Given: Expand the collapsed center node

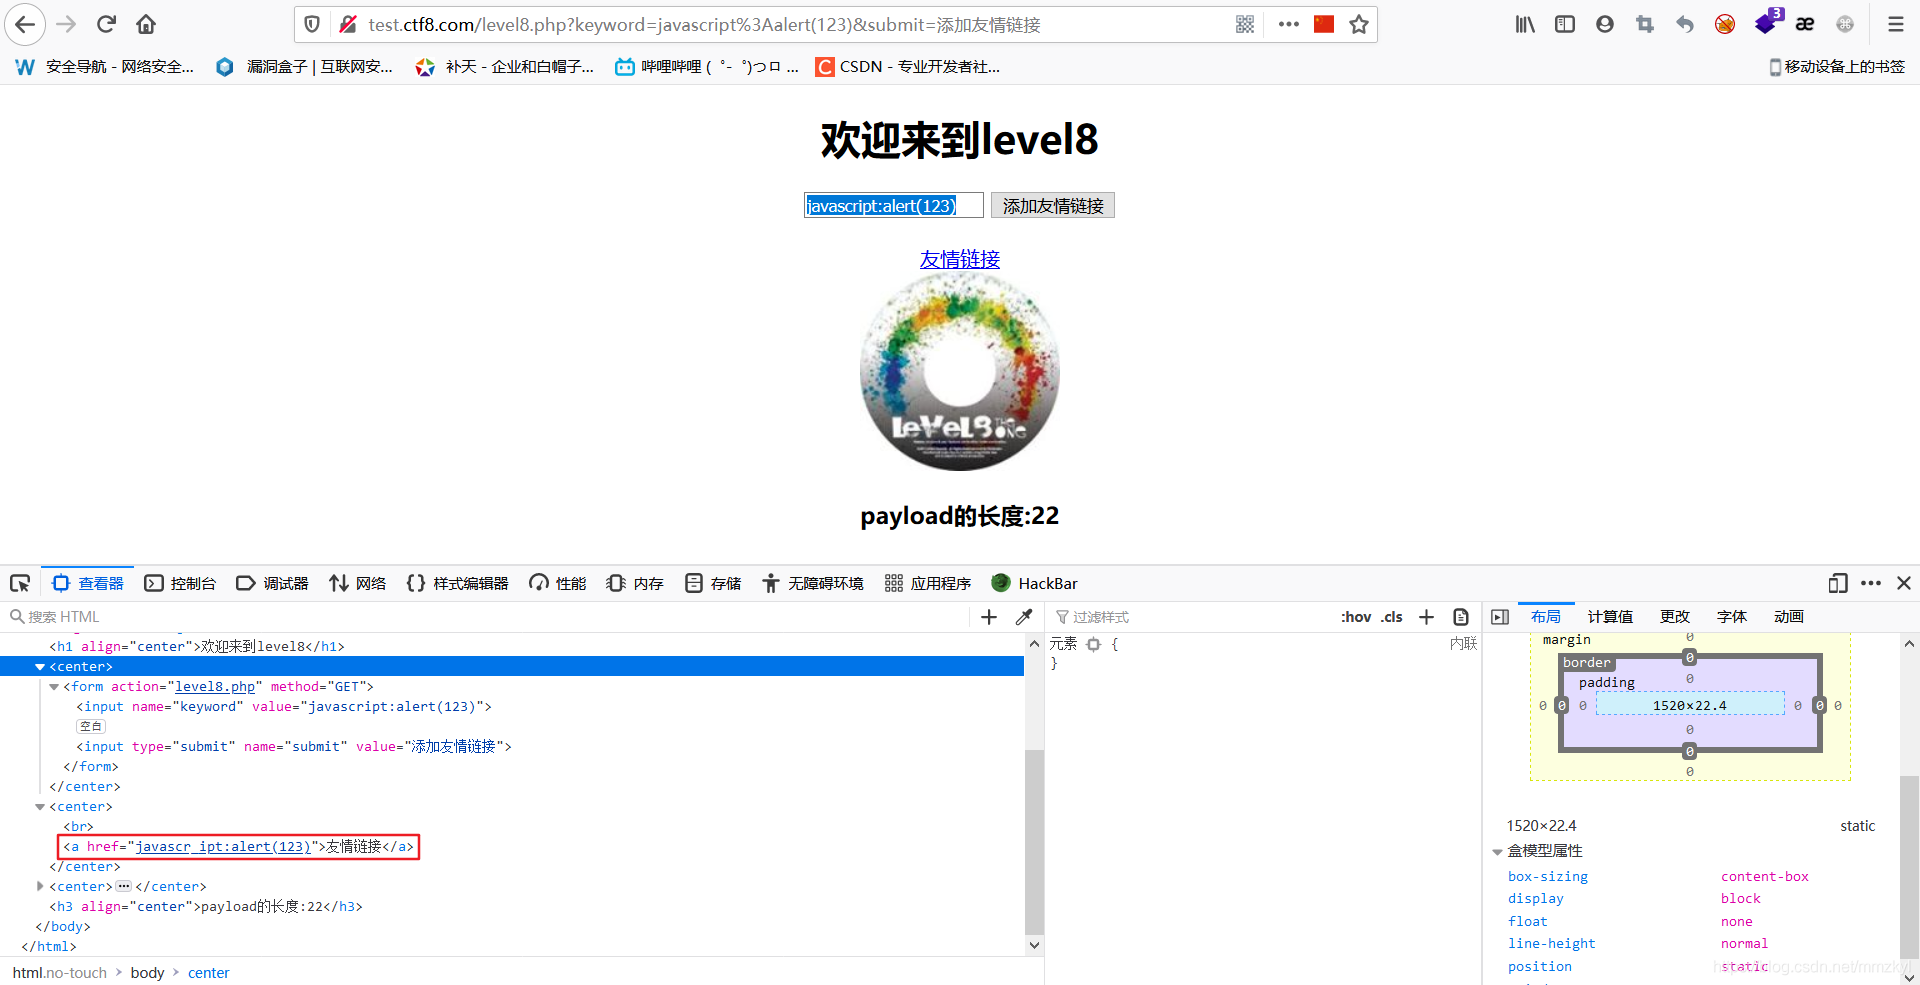Looking at the screenshot, I should (40, 887).
